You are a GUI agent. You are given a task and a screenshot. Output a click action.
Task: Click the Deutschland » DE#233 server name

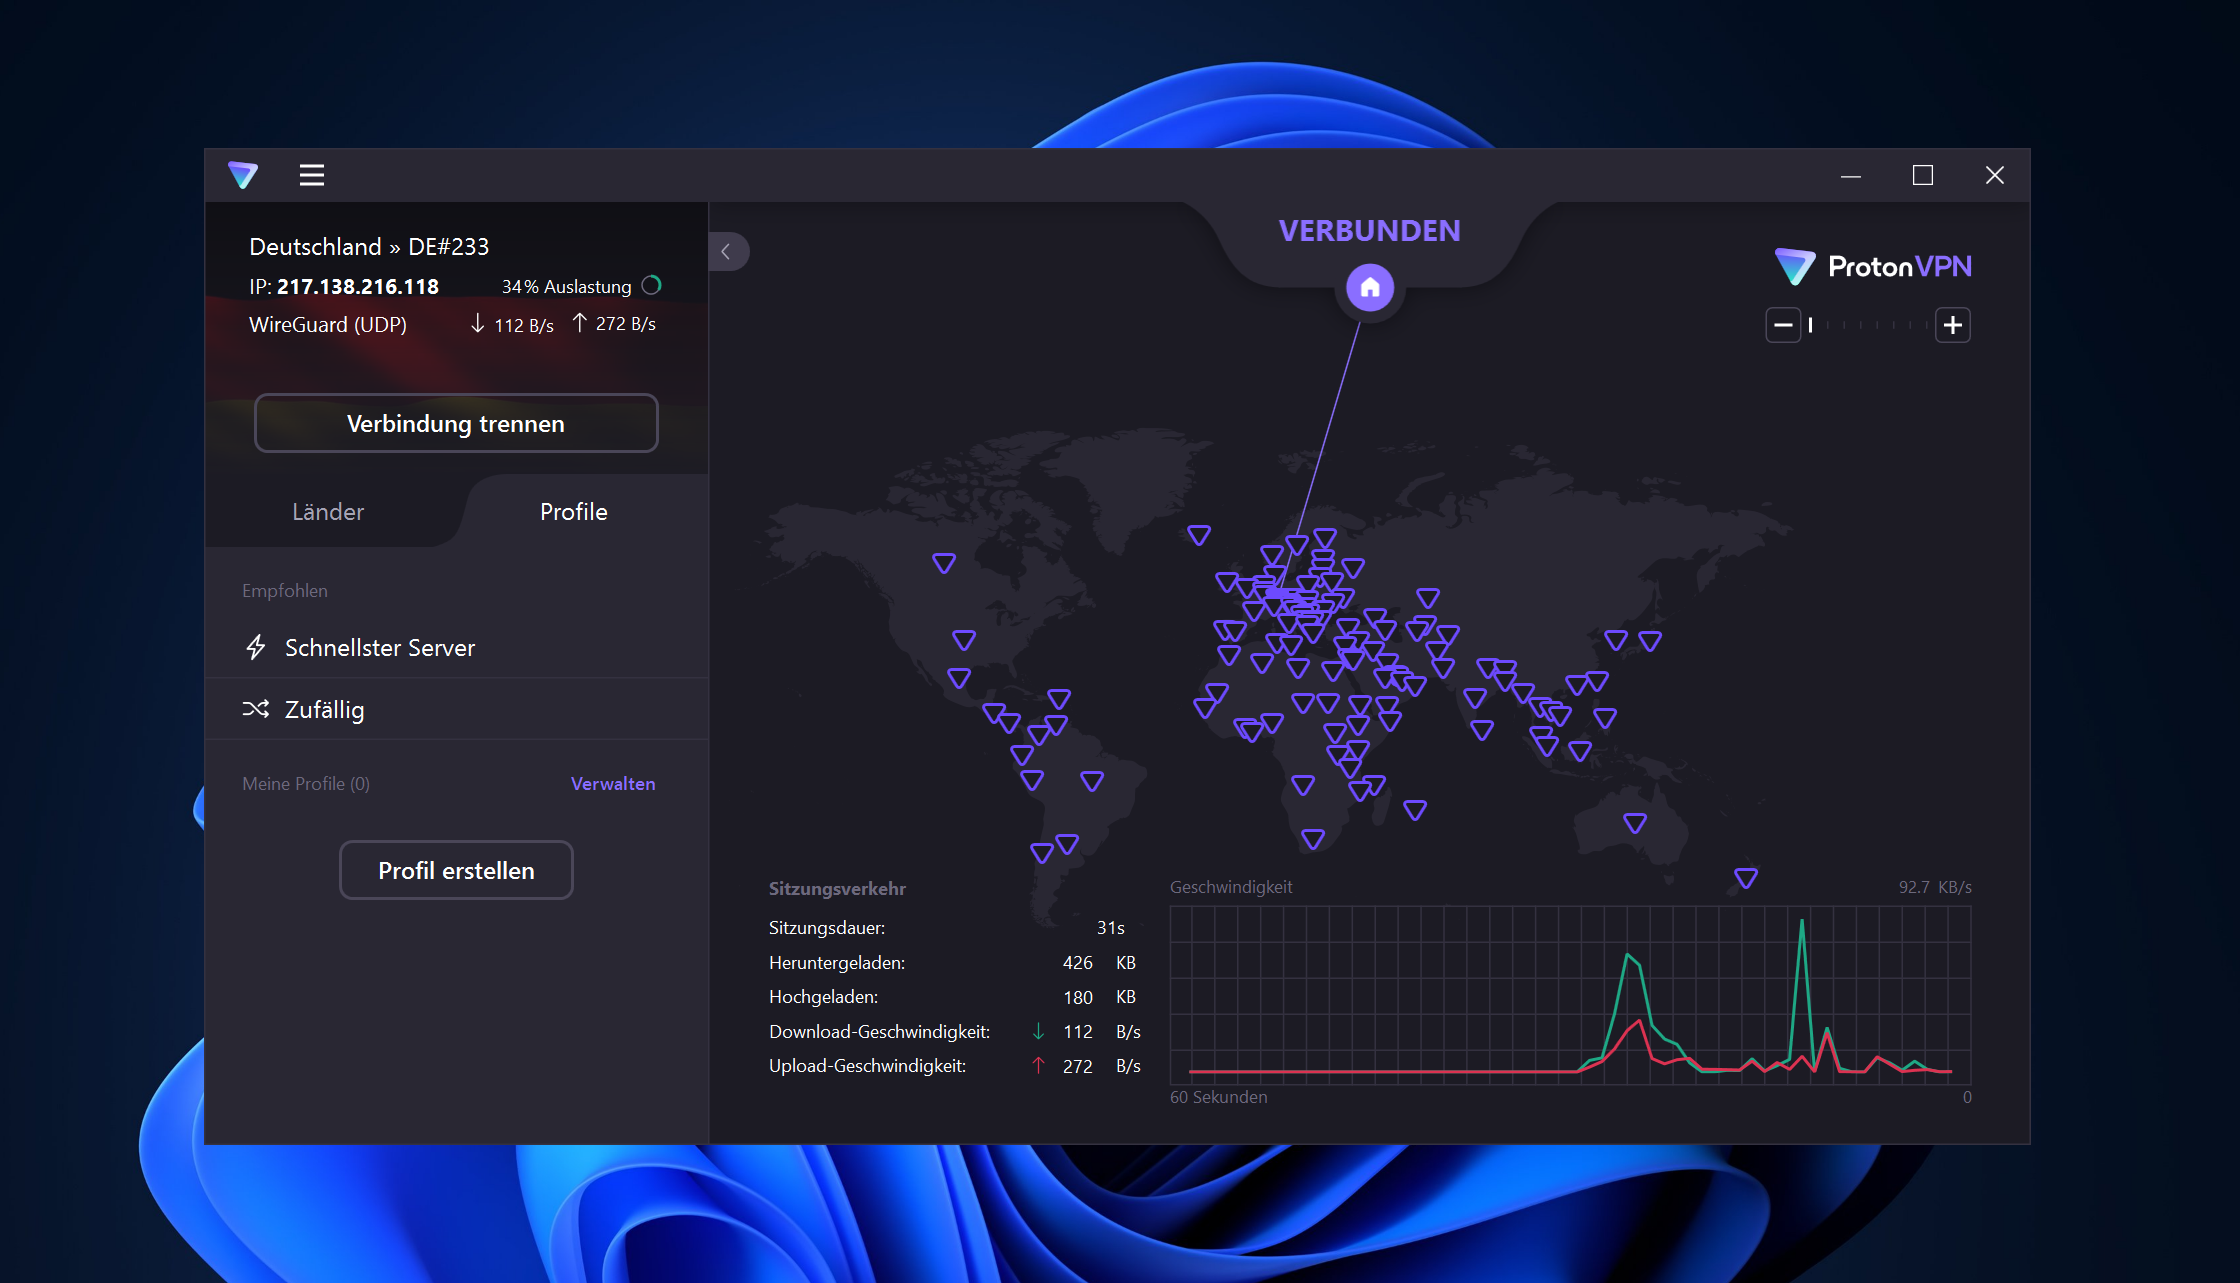(369, 246)
